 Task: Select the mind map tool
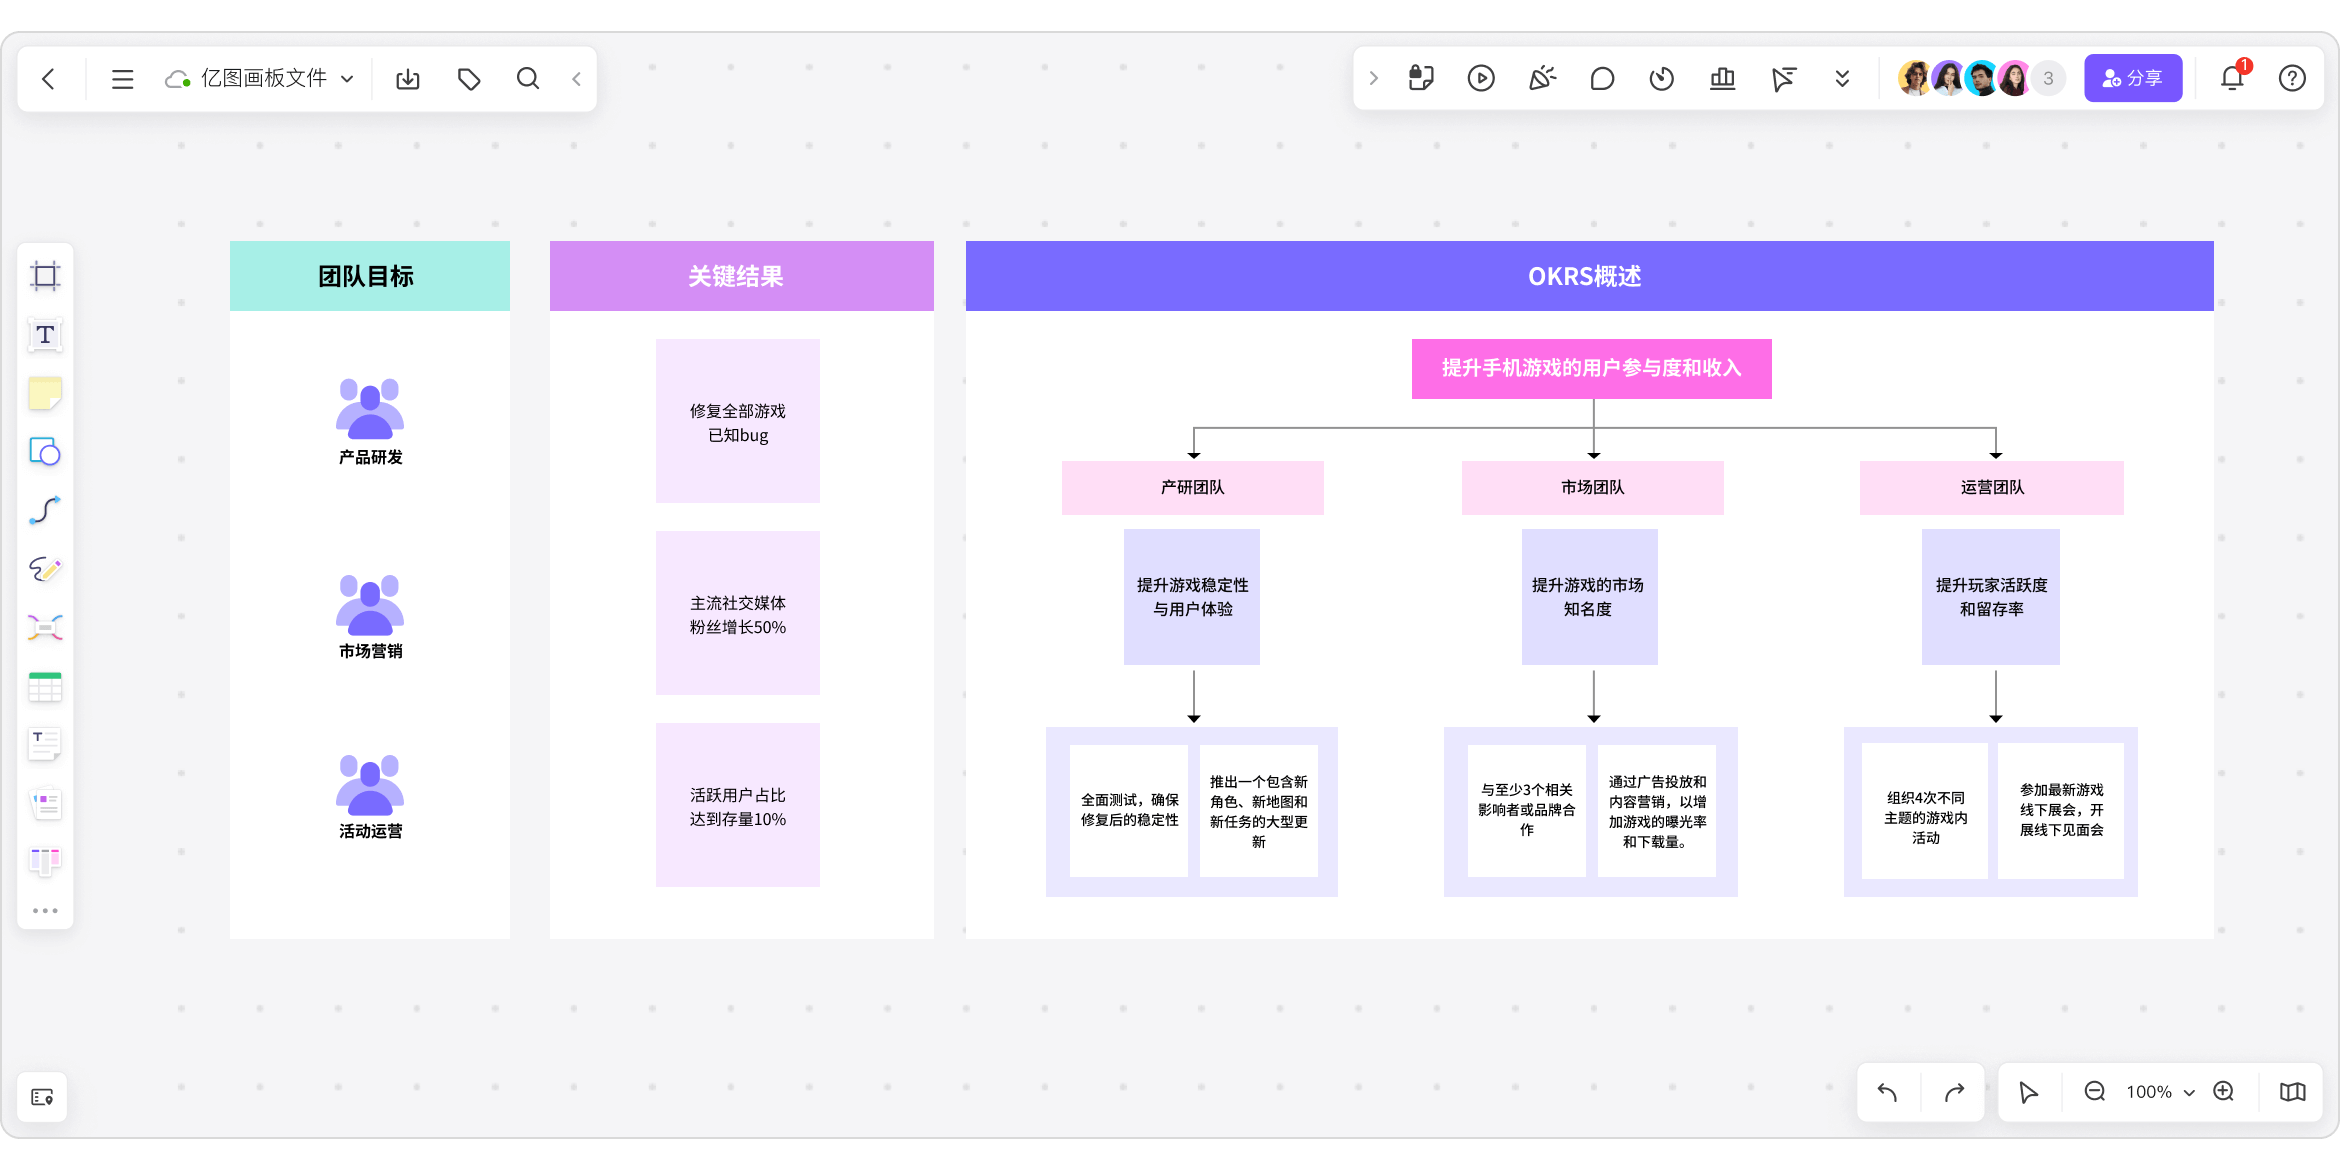[x=45, y=628]
